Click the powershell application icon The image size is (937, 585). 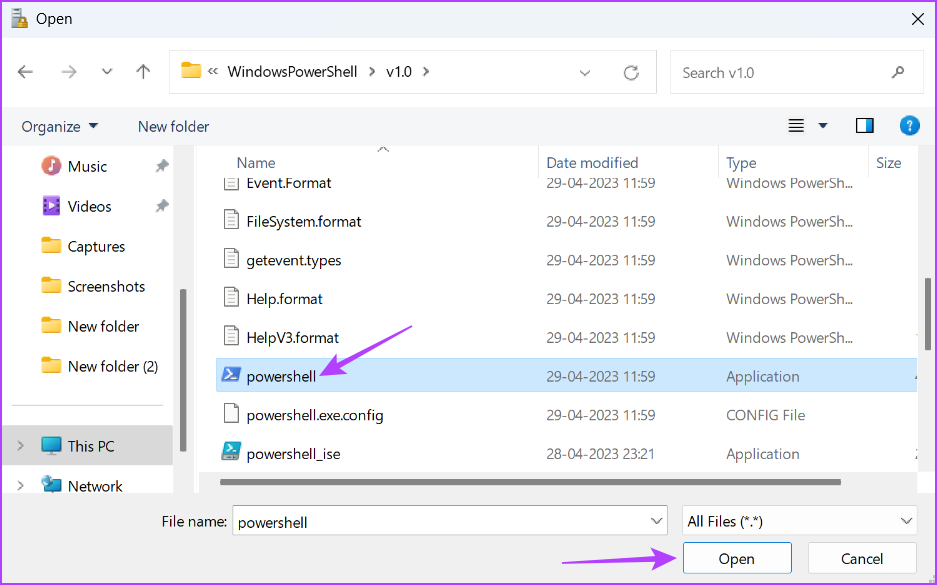(x=231, y=375)
